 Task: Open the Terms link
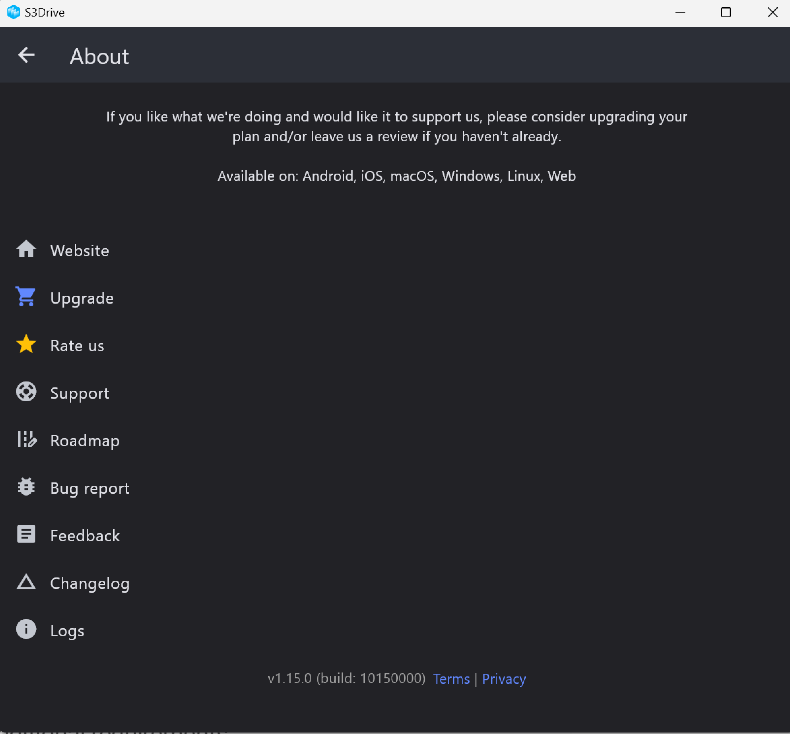click(x=451, y=679)
